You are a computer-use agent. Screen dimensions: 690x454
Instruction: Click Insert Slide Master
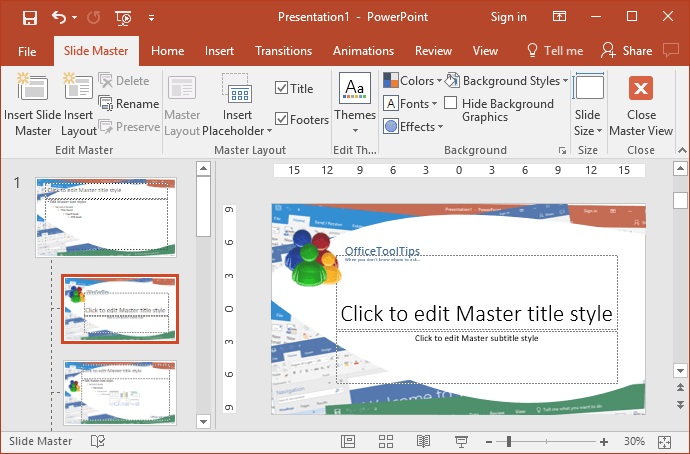pyautogui.click(x=33, y=106)
